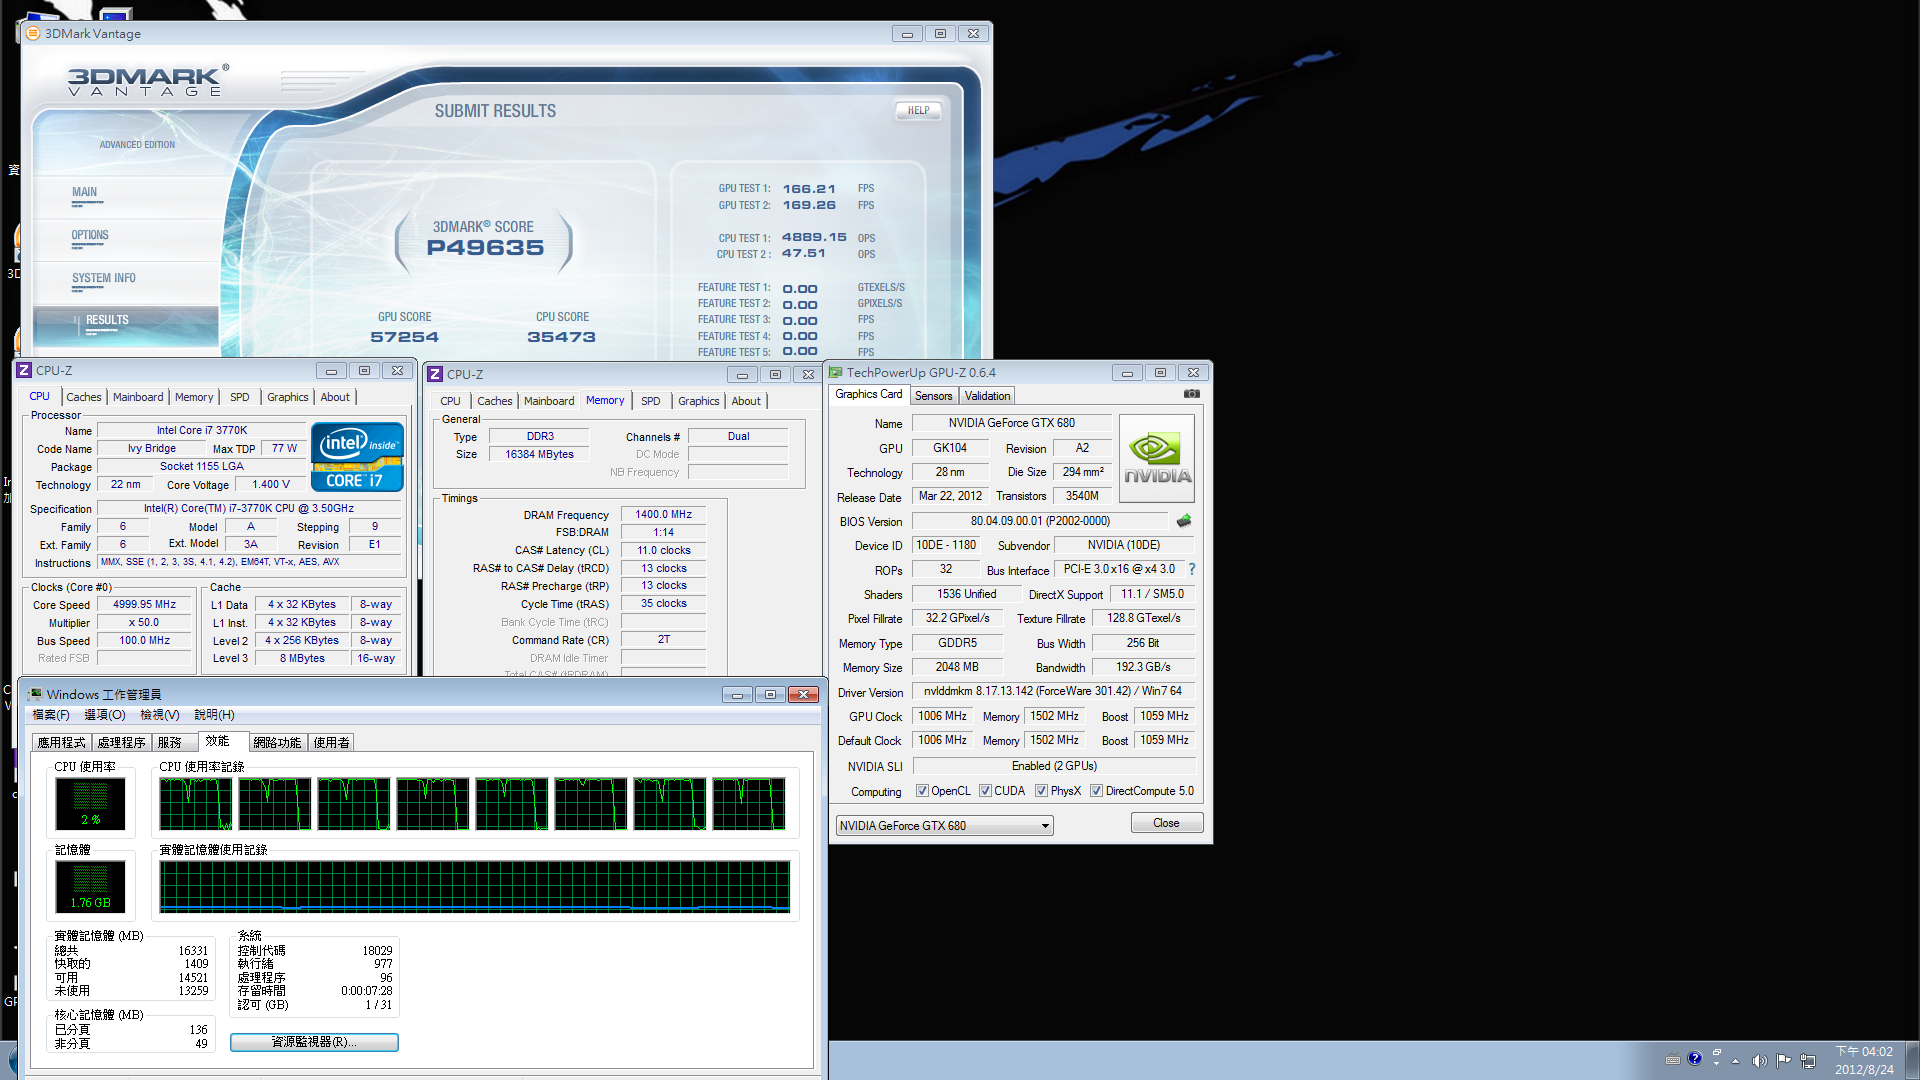Open OPTIONS in 3DMark Vantage sidebar
Image resolution: width=1920 pixels, height=1080 pixels.
click(x=90, y=235)
